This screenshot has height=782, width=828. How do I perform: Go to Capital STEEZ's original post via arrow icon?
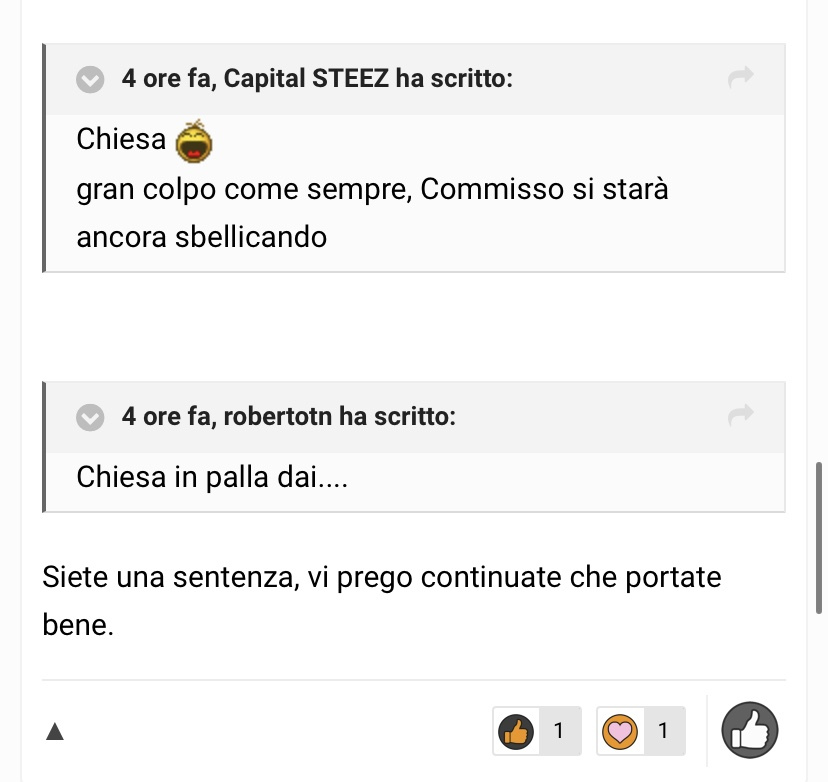[740, 77]
